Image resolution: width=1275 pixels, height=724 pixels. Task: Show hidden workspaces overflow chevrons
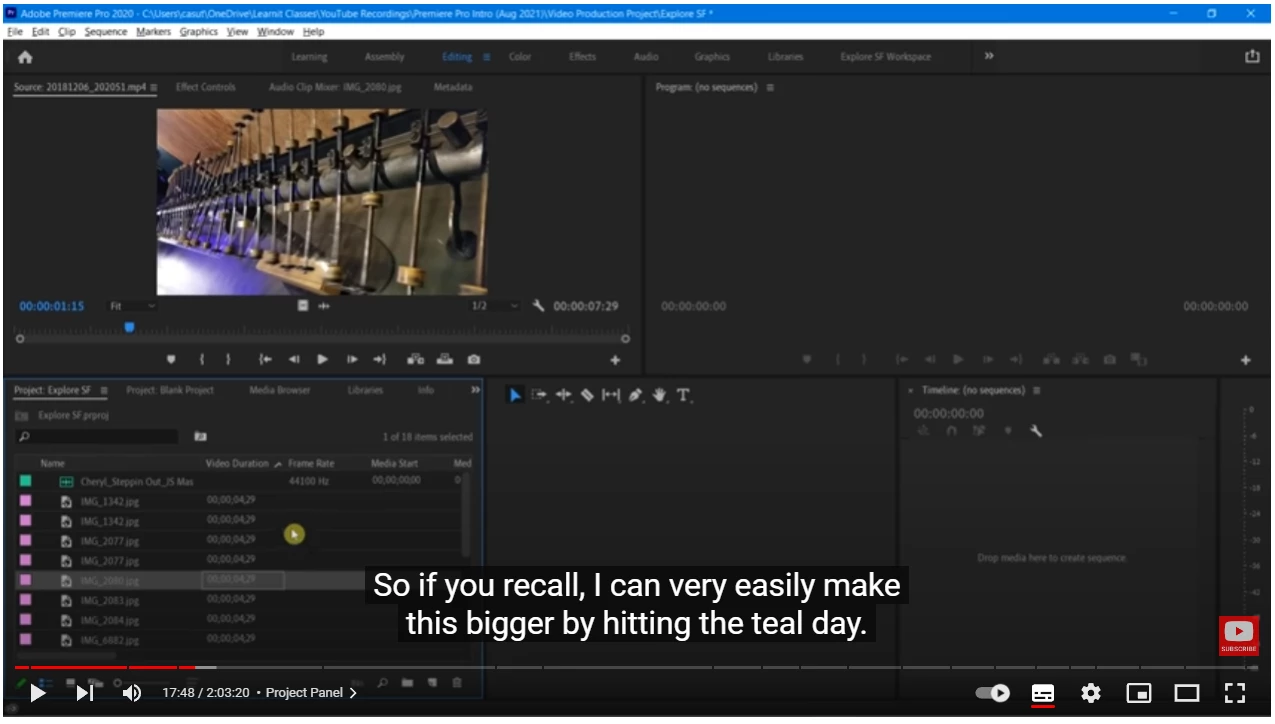point(989,56)
